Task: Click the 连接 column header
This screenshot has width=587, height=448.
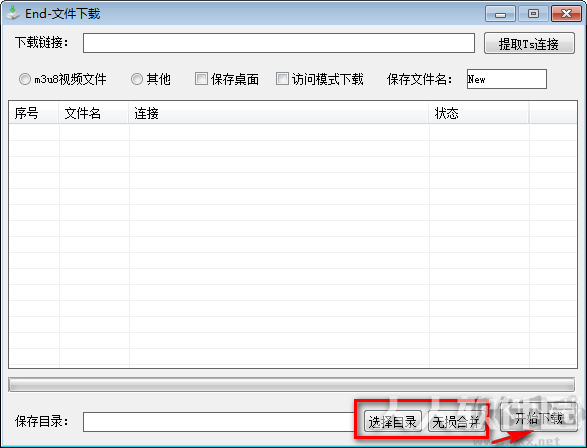Action: (279, 113)
